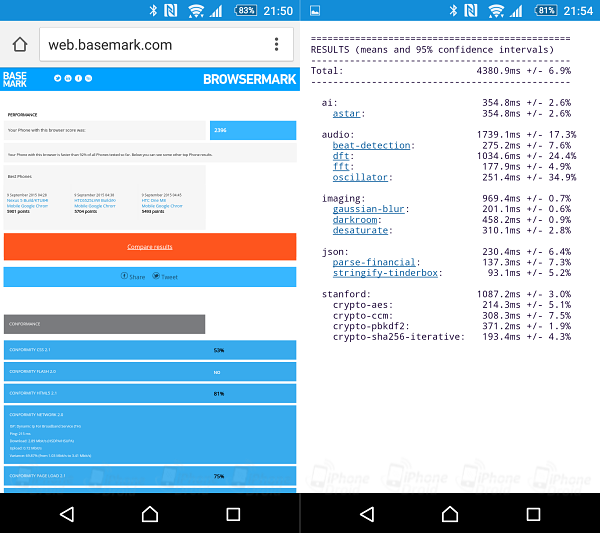Screen dimensions: 600x533
Task: Expand the Conformity HTML5 2.1 row
Action: [x=150, y=393]
